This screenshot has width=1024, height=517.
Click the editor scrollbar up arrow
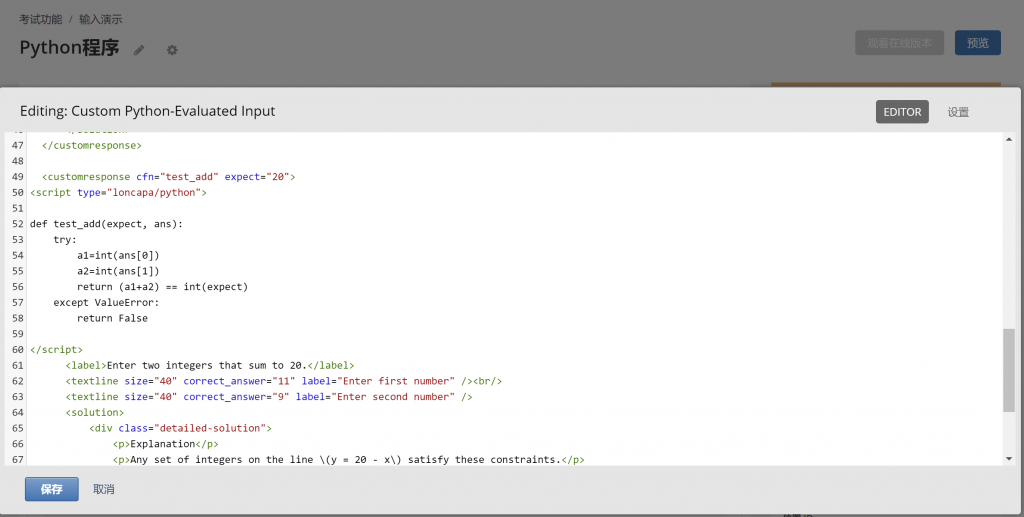(x=1008, y=139)
